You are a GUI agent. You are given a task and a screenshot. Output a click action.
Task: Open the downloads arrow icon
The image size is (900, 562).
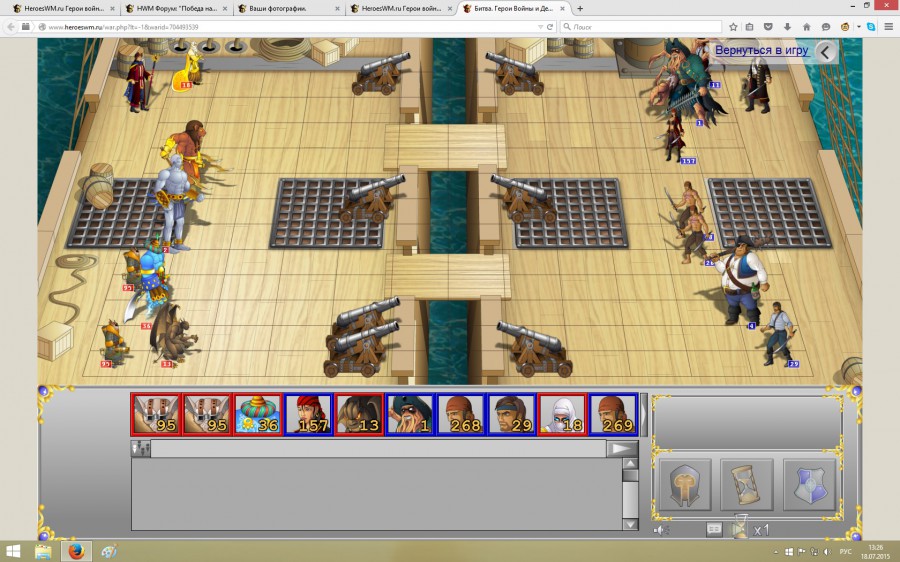(788, 27)
